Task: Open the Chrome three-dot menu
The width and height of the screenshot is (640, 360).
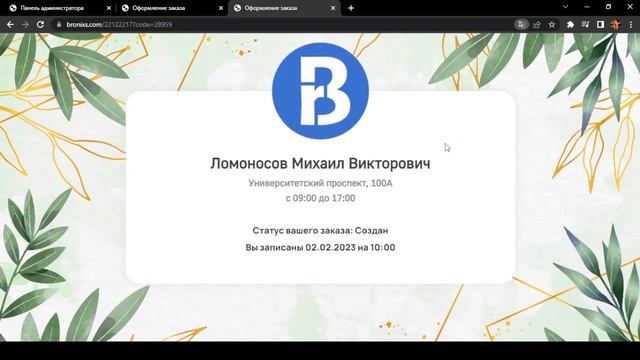Action: click(631, 24)
